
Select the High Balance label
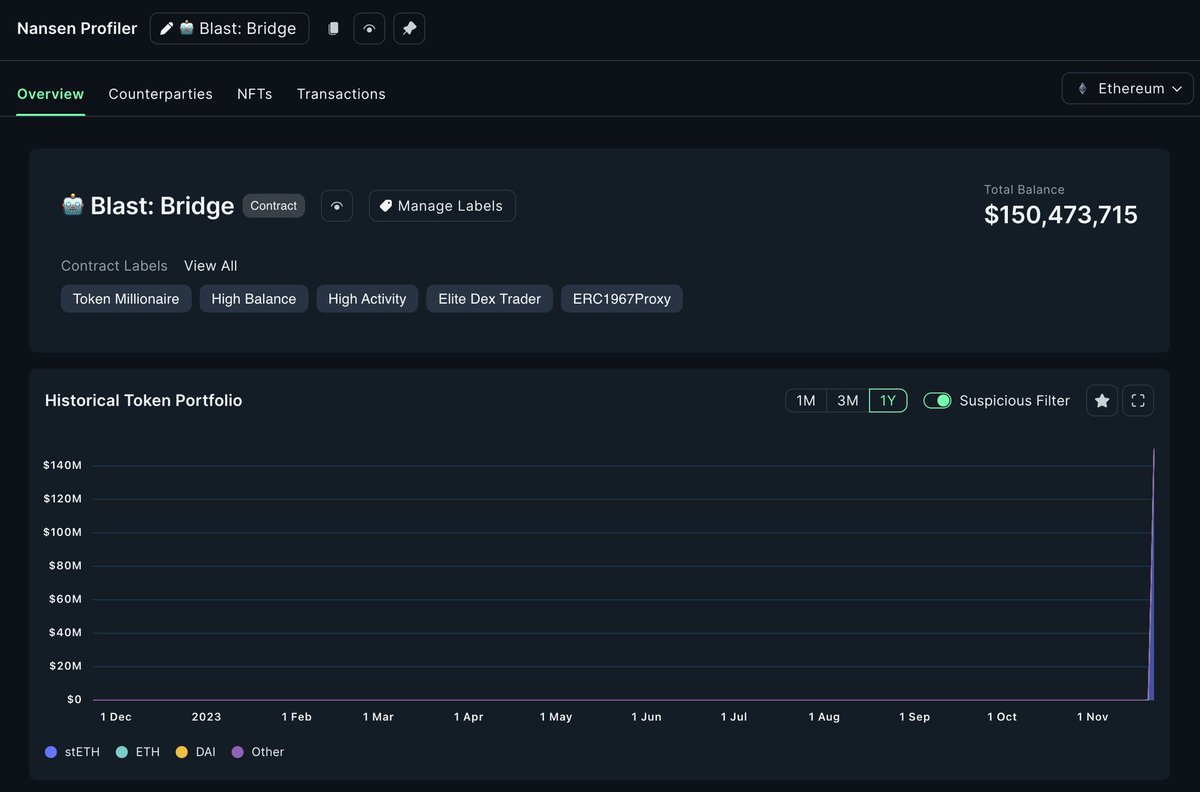pos(254,299)
